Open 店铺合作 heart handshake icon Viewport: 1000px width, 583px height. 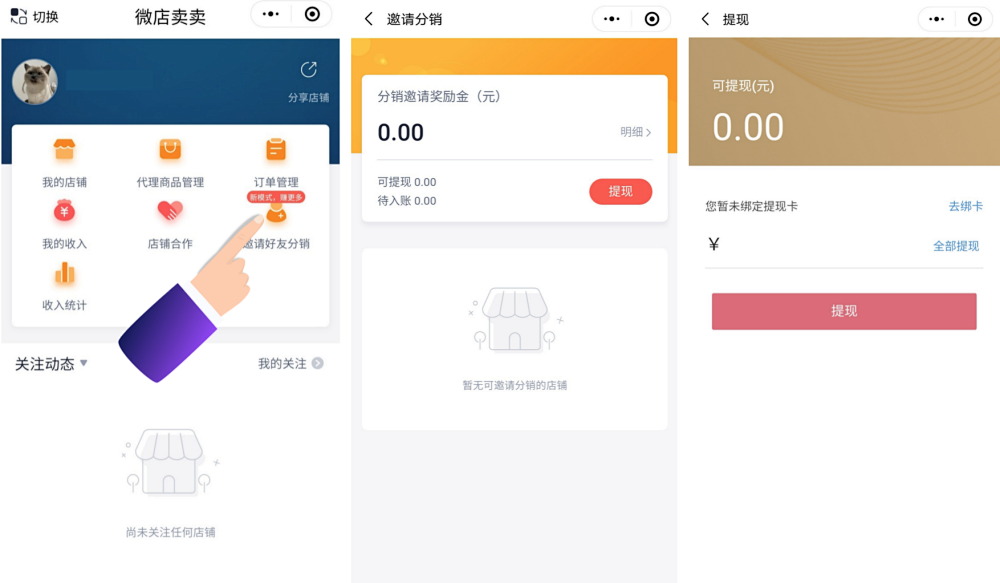point(170,210)
